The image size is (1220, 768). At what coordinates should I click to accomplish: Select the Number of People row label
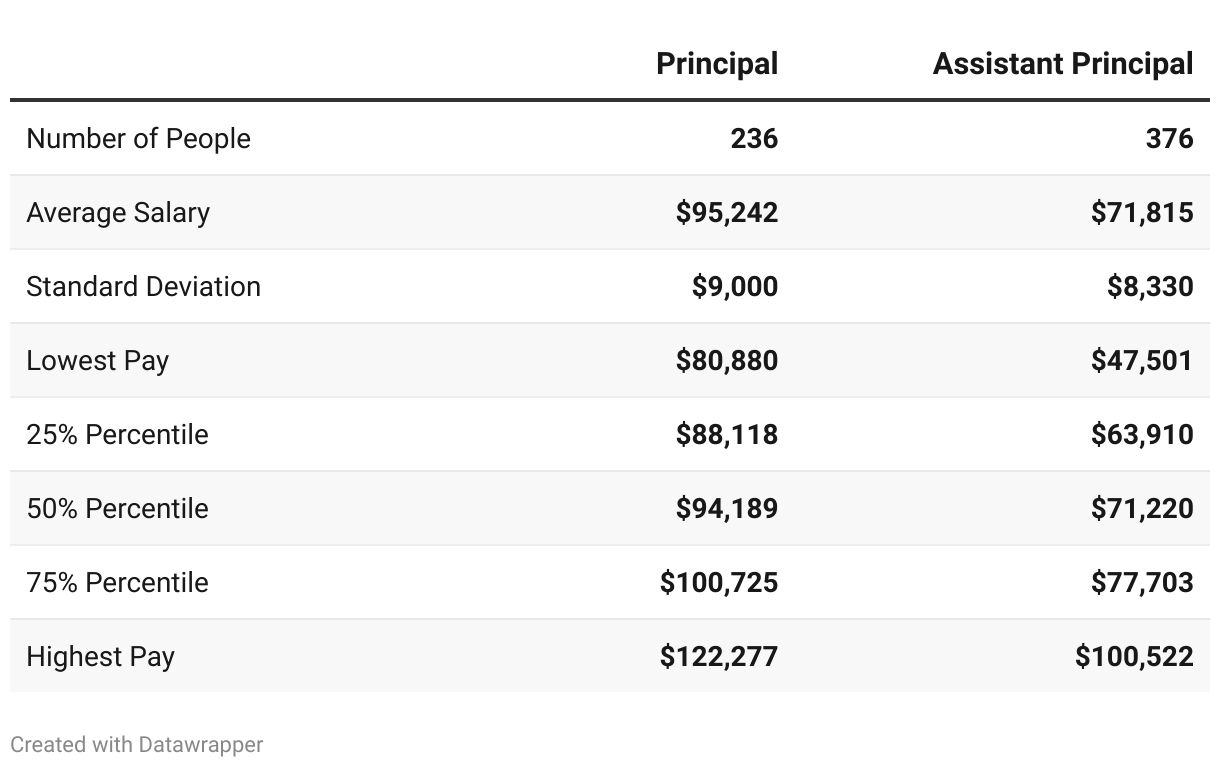[138, 139]
